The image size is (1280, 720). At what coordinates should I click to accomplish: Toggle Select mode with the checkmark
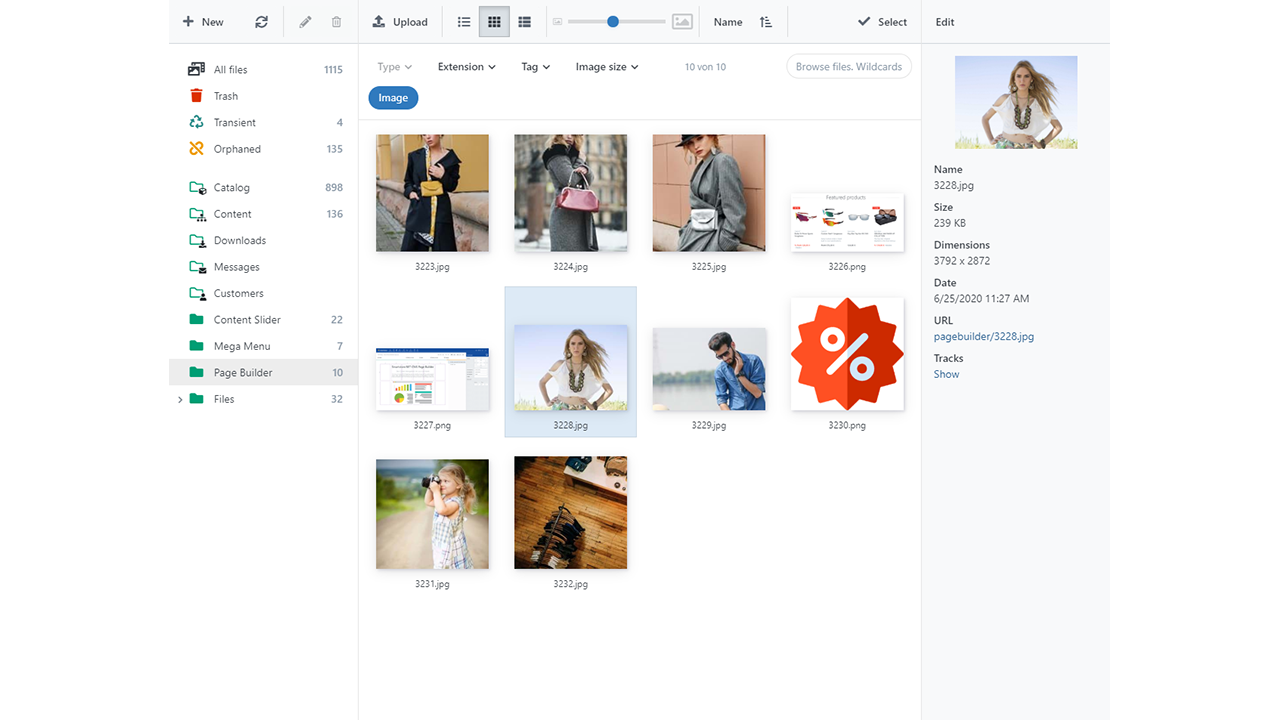point(882,22)
